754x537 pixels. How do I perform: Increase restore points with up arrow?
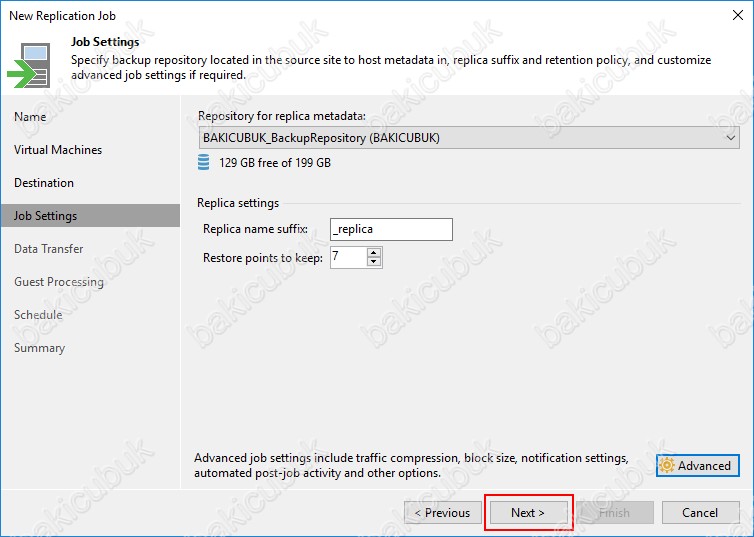[374, 252]
